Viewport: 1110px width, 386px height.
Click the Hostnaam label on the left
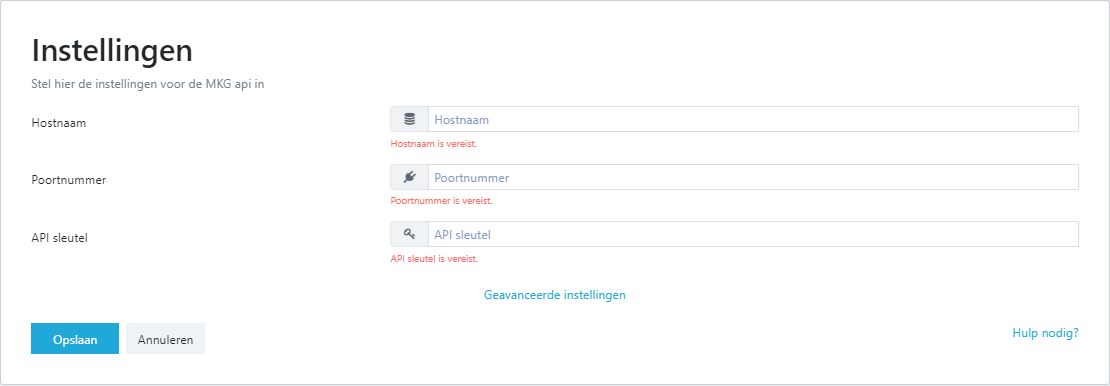[x=59, y=123]
